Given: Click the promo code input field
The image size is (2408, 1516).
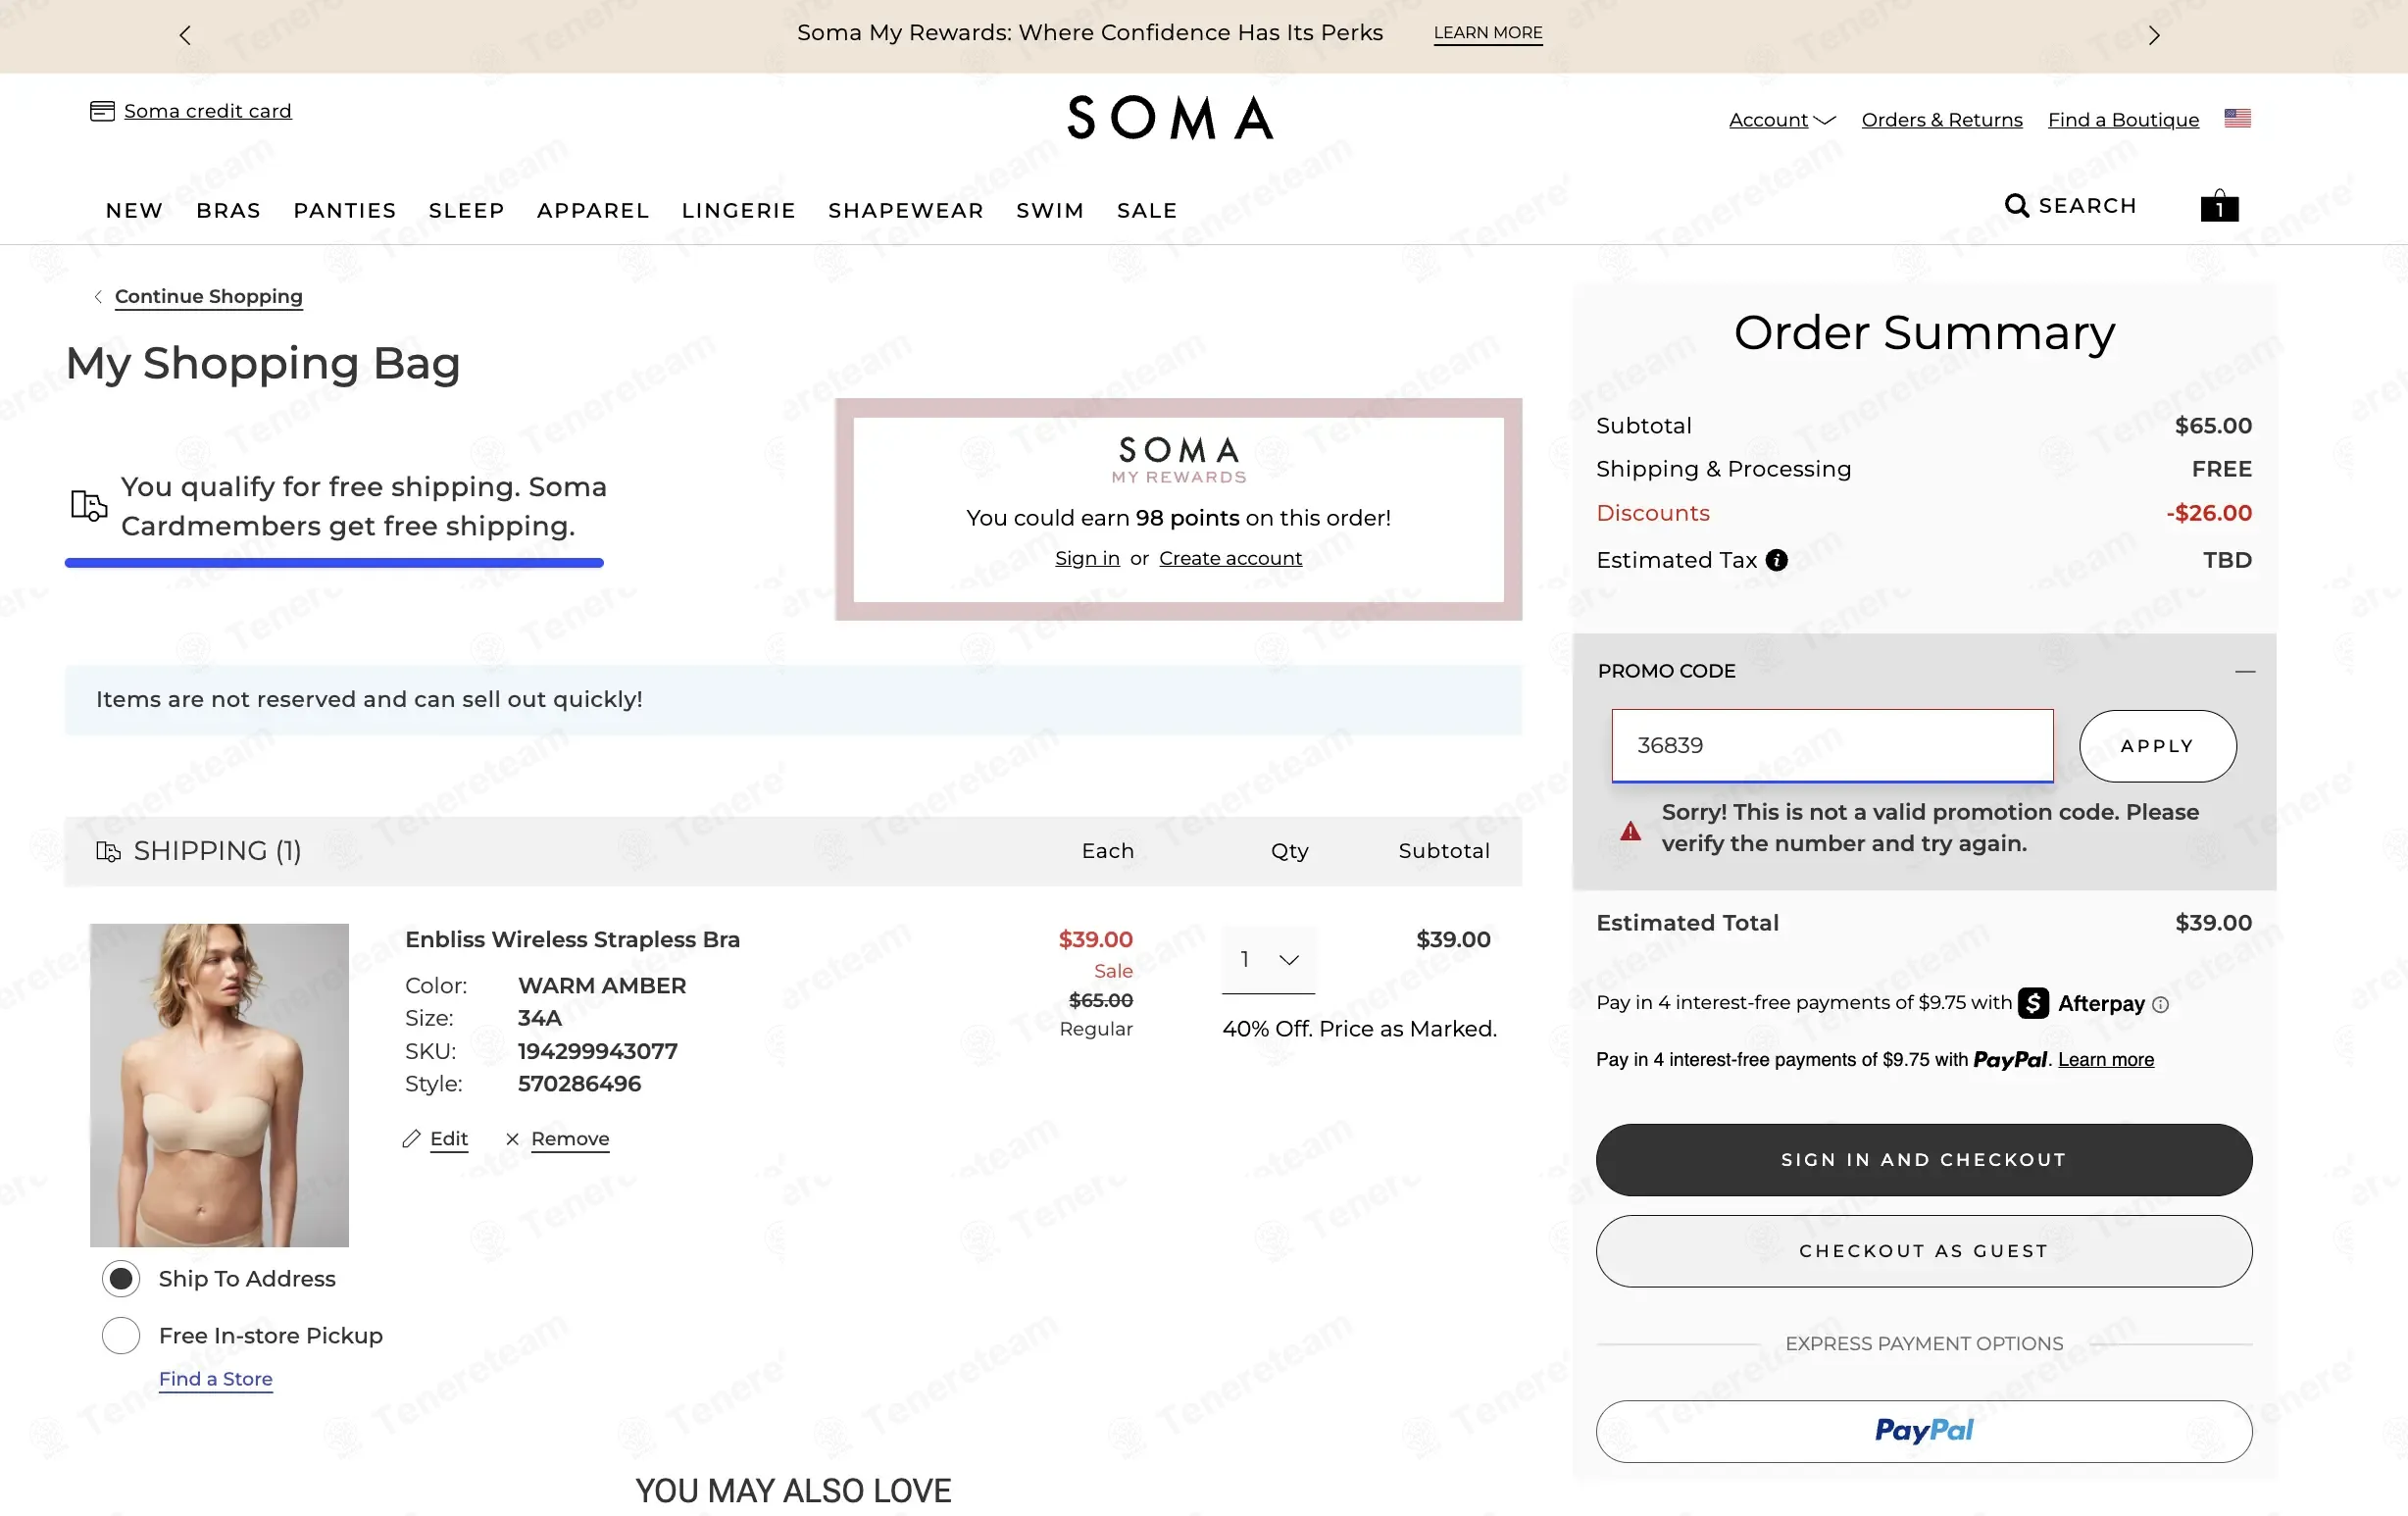Looking at the screenshot, I should point(1831,746).
